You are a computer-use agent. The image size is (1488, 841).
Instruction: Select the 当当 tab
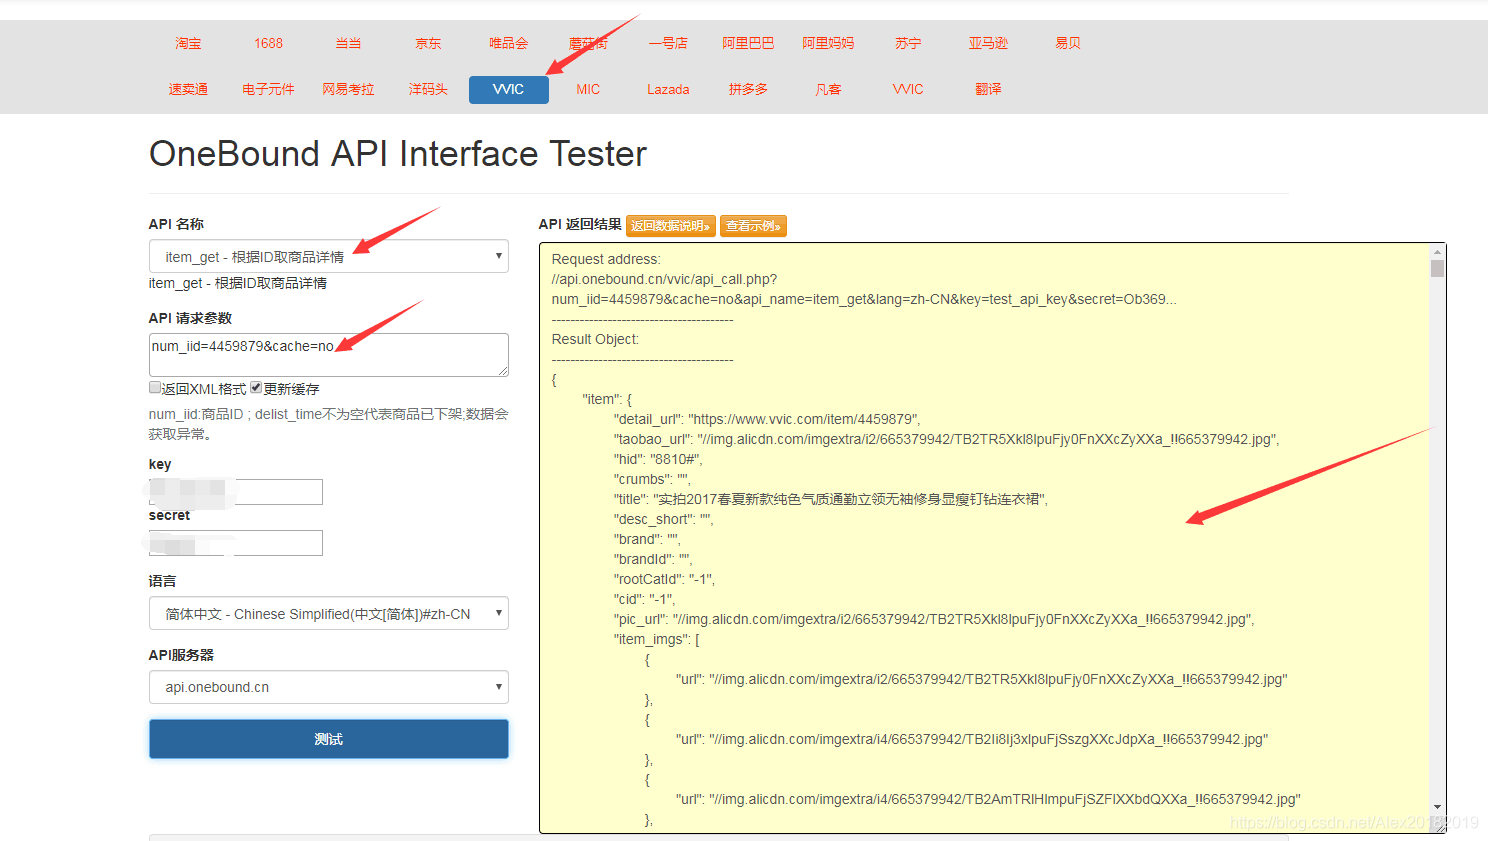click(348, 44)
